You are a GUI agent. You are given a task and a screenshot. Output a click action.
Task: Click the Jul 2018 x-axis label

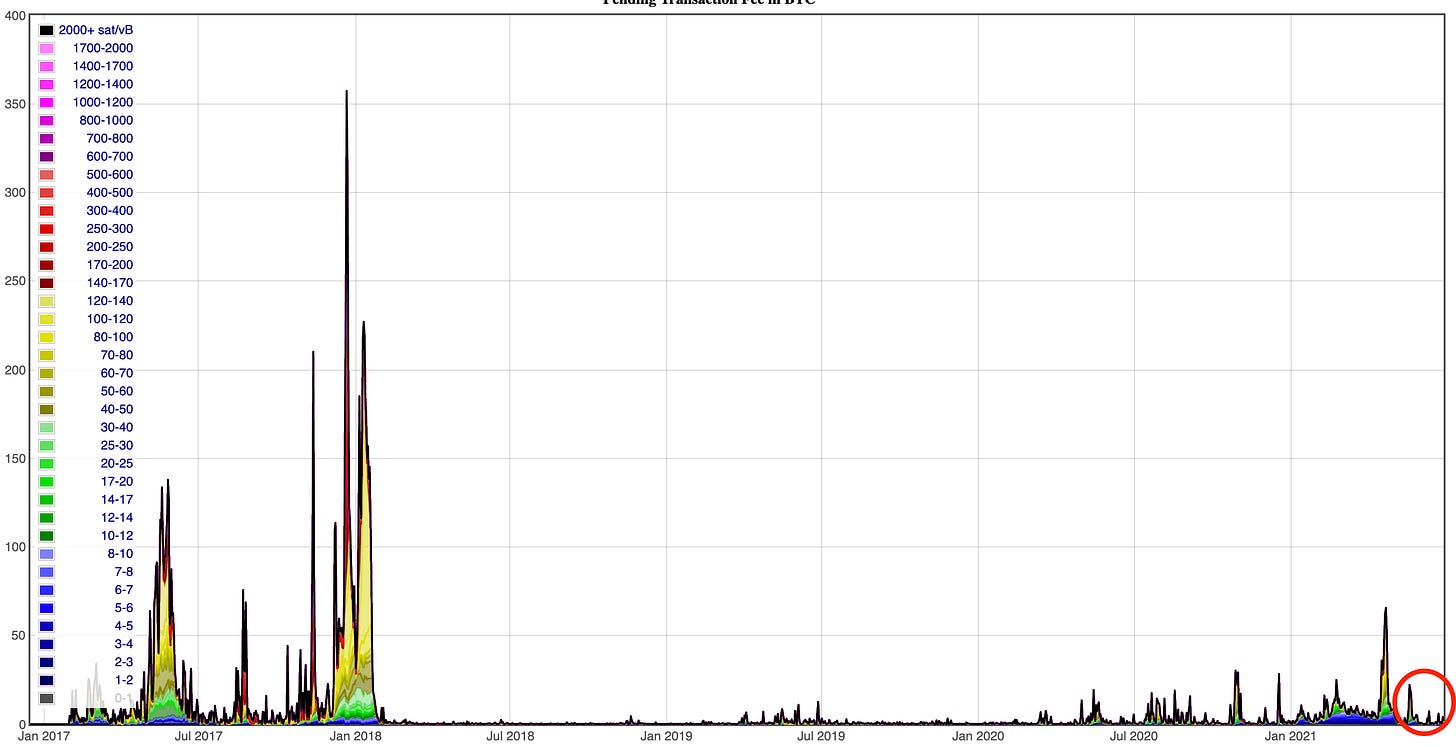coord(510,737)
